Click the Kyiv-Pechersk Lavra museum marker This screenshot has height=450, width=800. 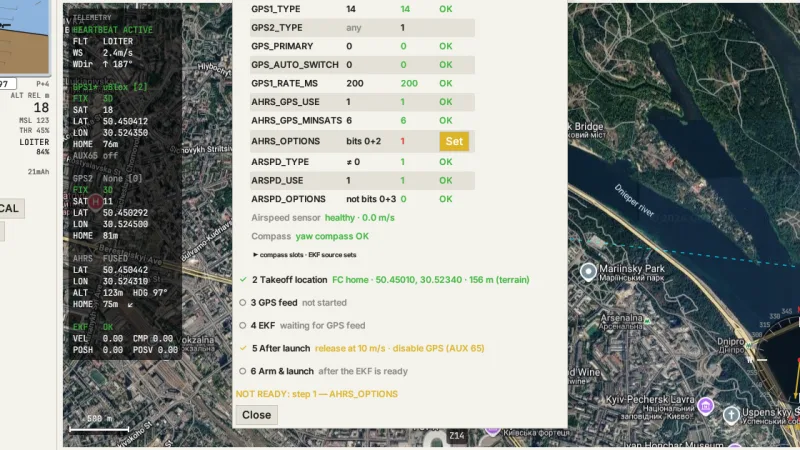click(x=706, y=406)
